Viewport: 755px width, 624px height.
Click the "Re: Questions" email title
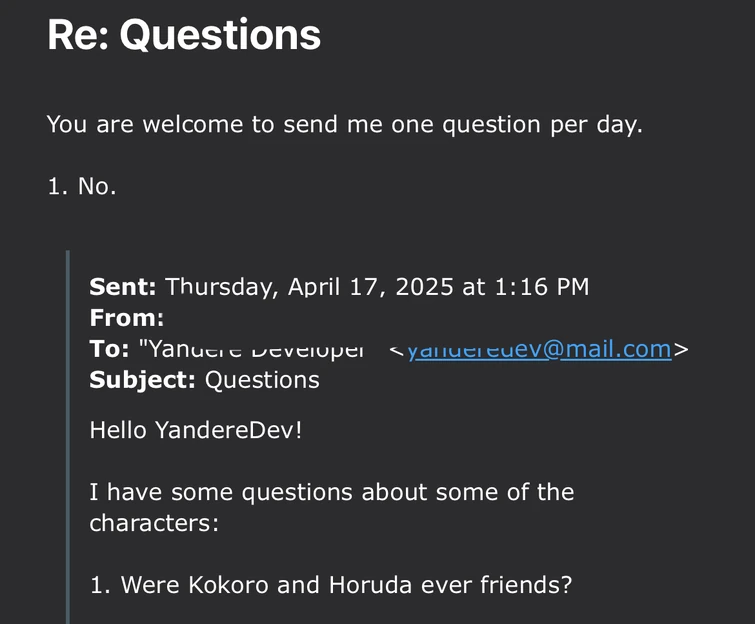point(184,35)
